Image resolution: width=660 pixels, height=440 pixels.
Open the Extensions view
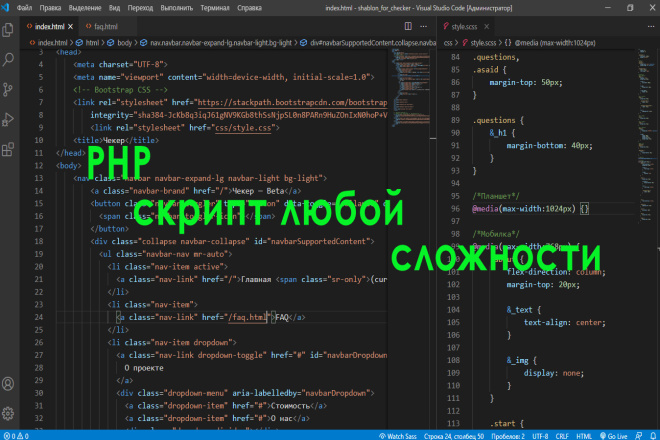[x=8, y=149]
